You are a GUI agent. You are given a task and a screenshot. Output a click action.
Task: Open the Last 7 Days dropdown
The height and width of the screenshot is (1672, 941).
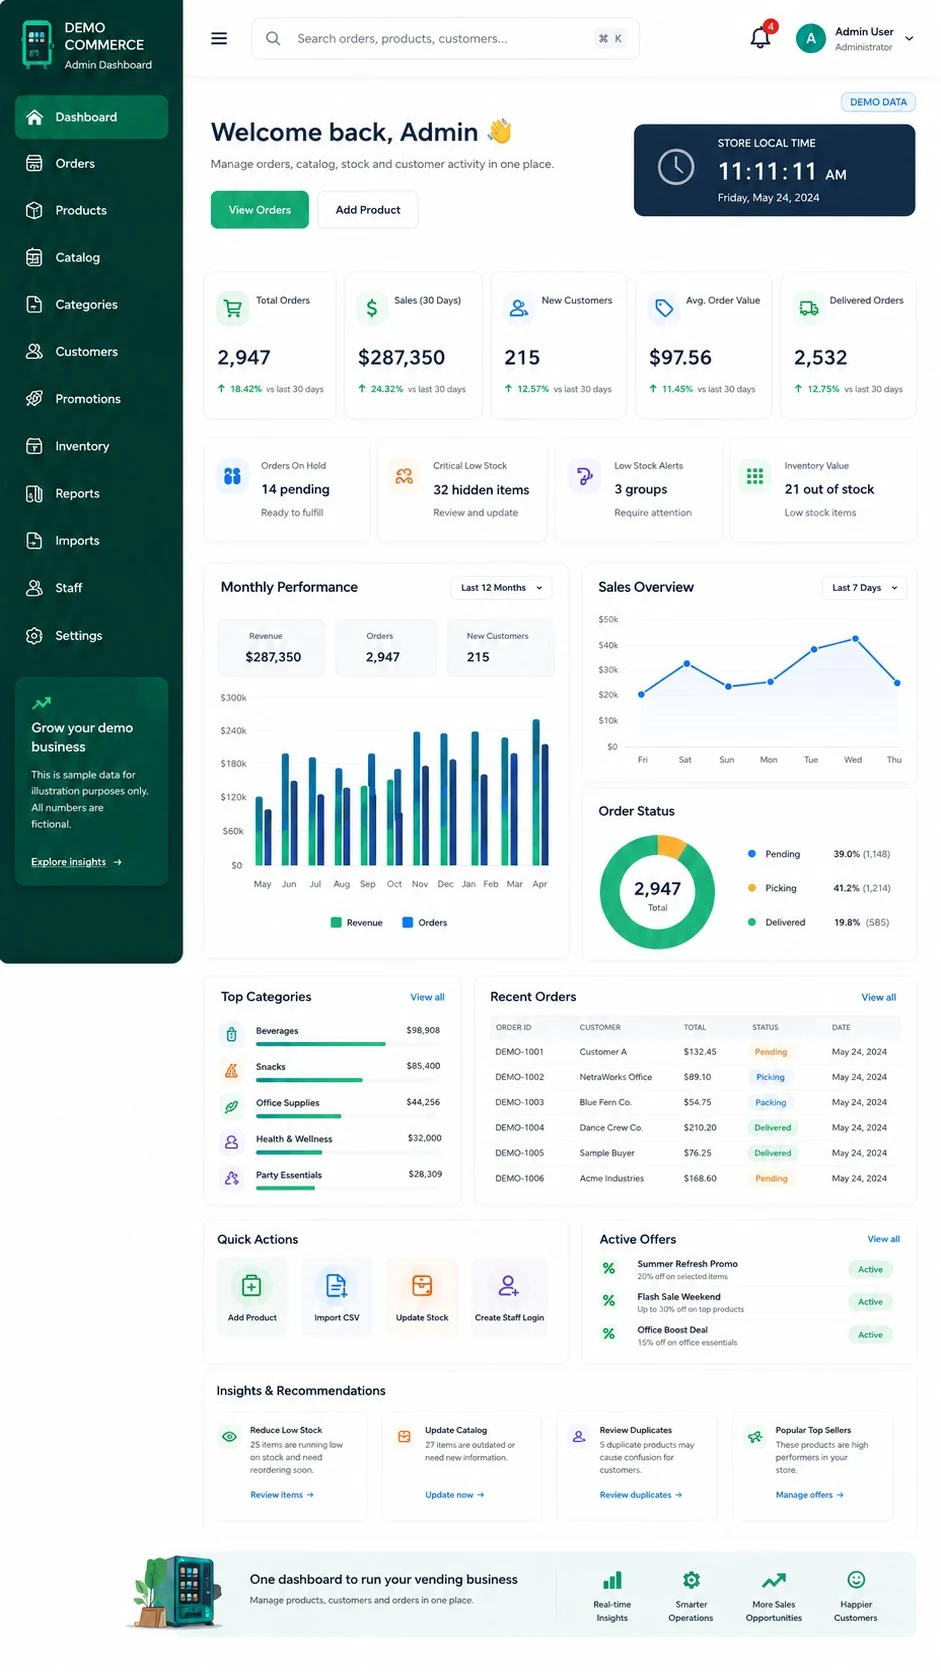click(865, 588)
